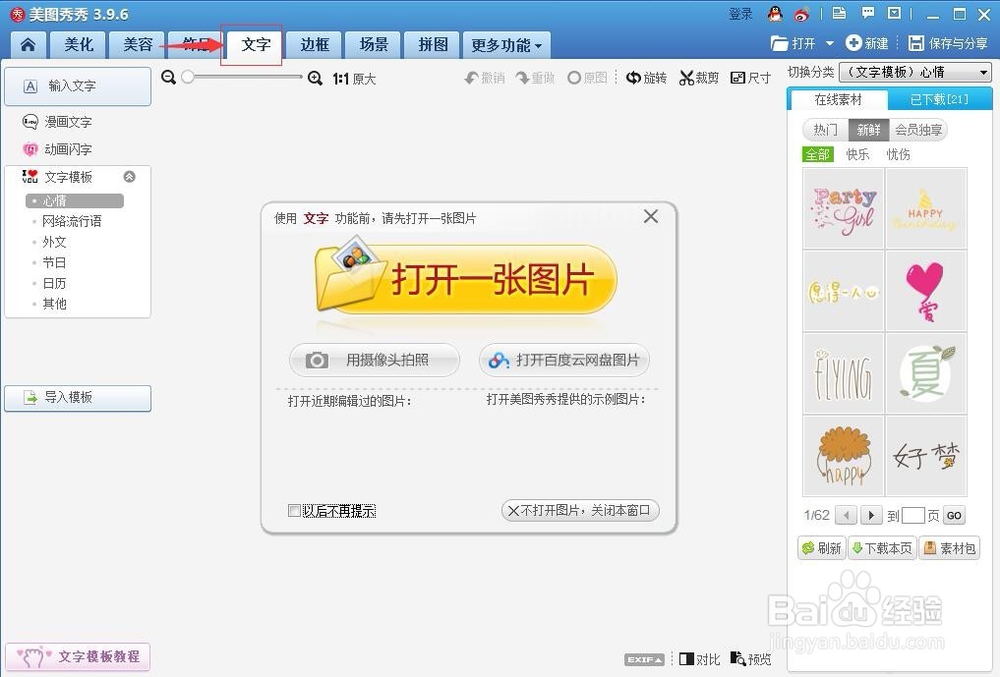Click the 旋转 rotate tool

coord(646,76)
